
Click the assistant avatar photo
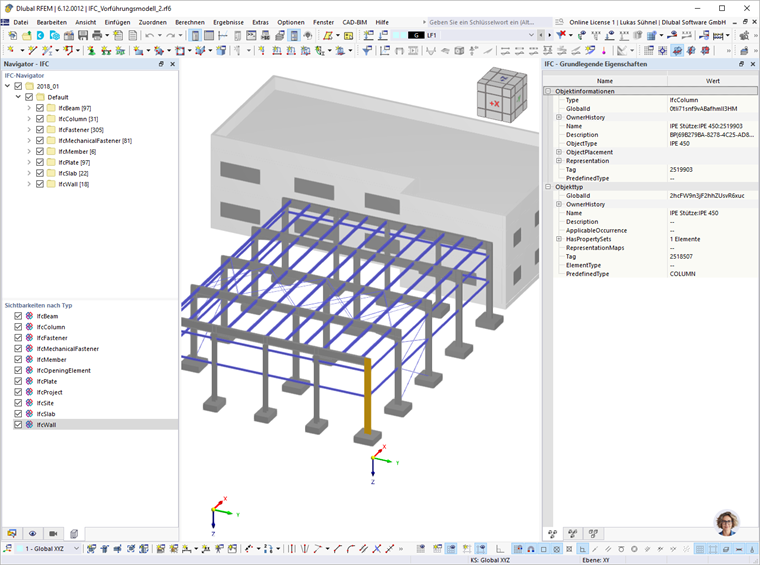point(727,523)
